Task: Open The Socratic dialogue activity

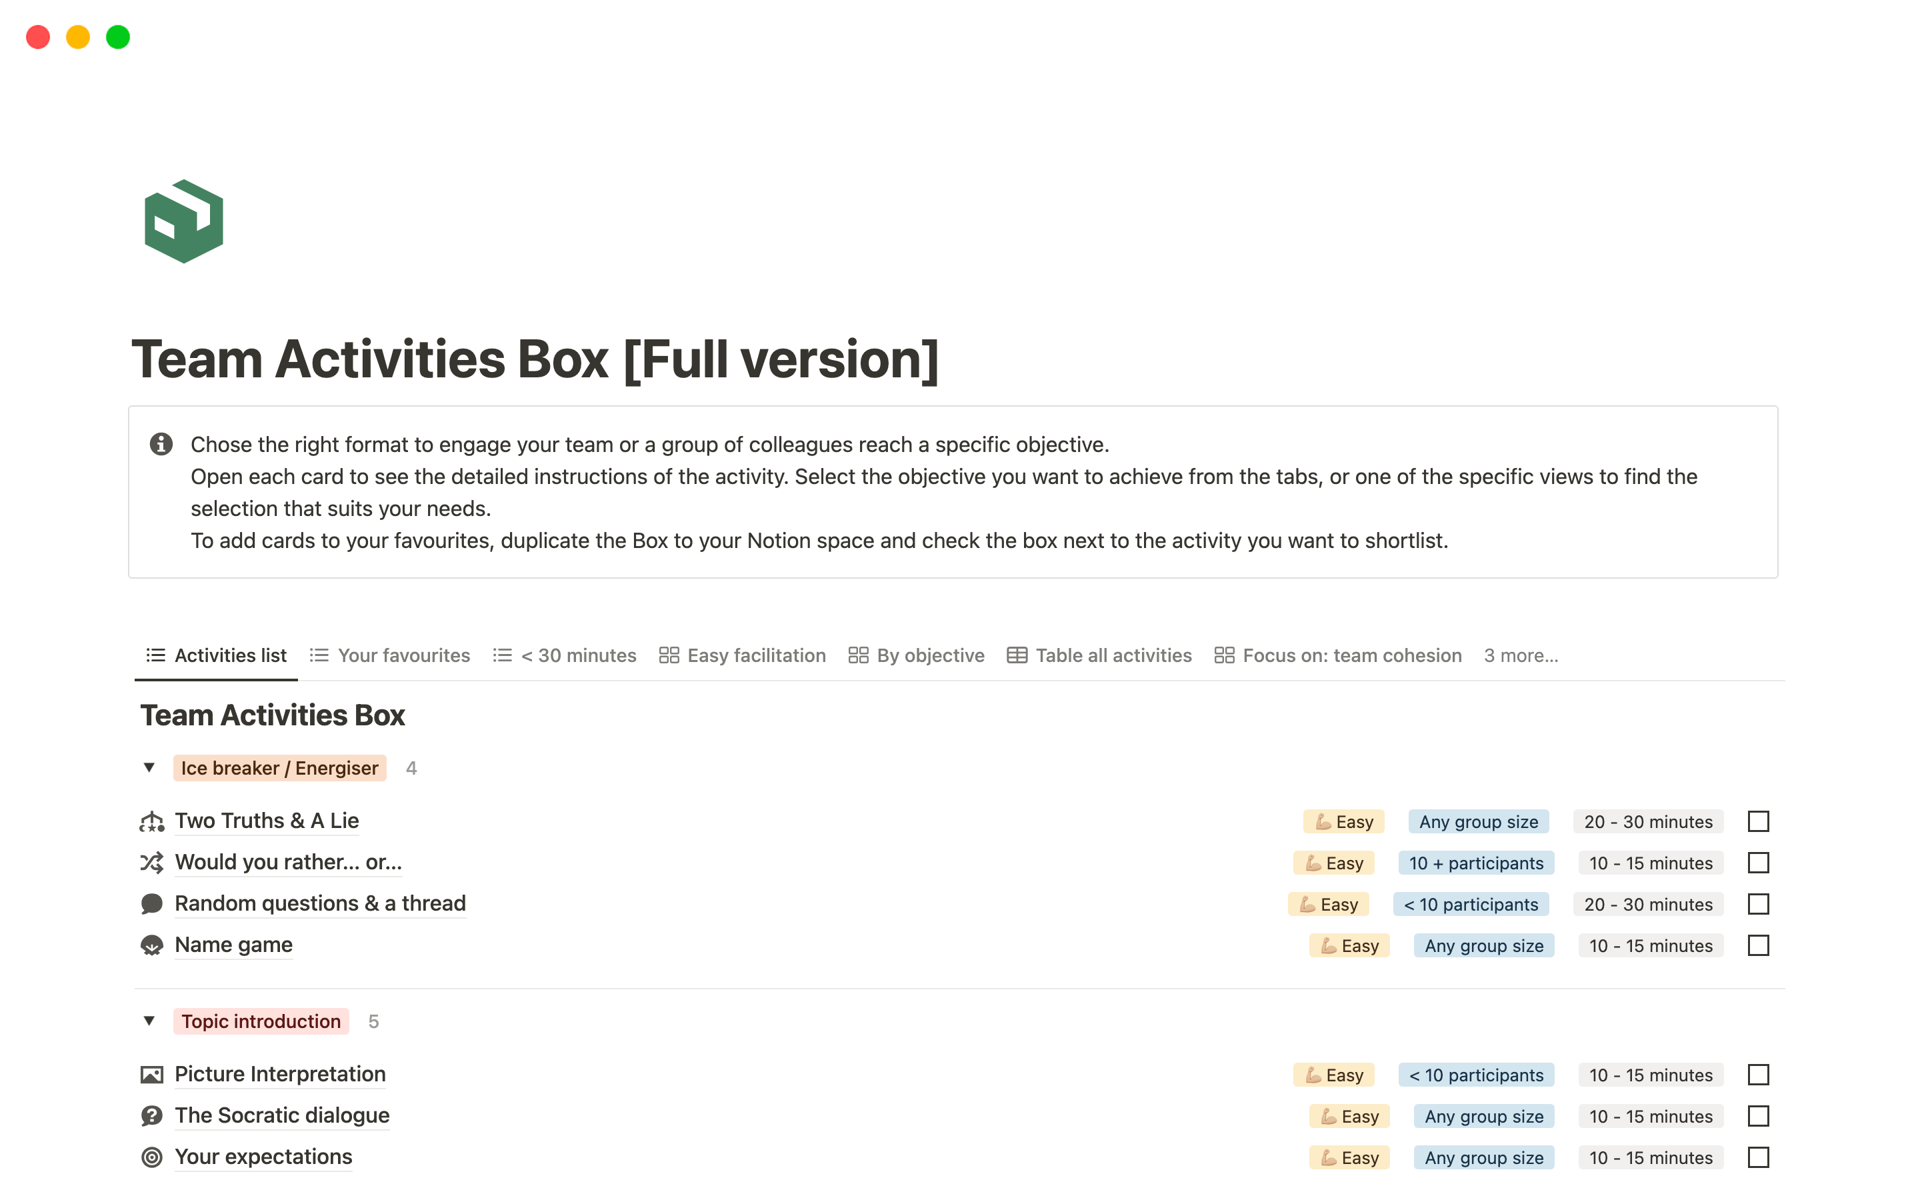Action: (282, 1115)
